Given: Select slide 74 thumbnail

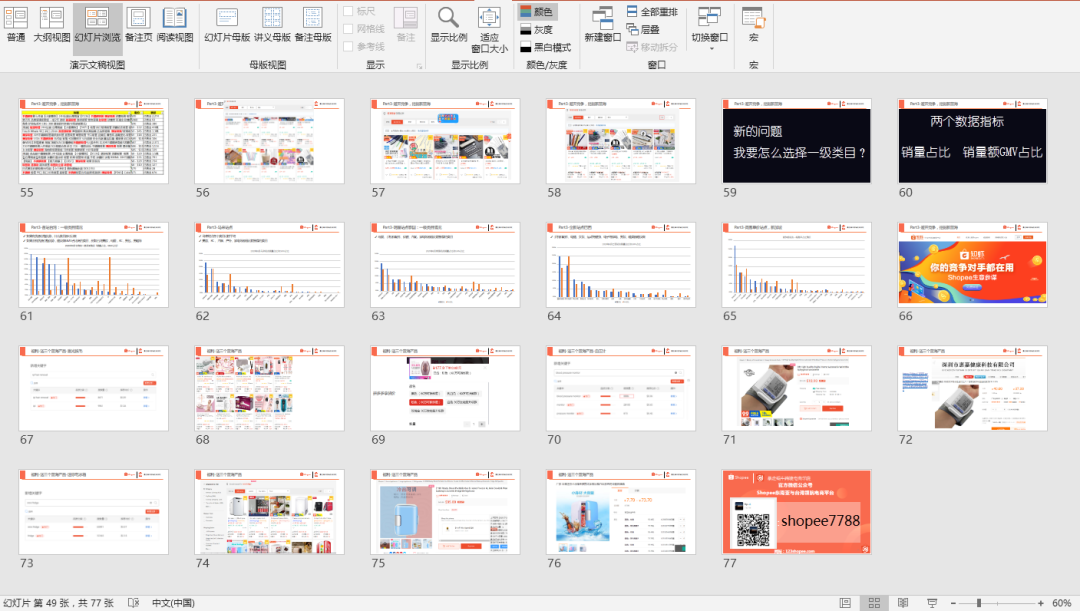Looking at the screenshot, I should pos(269,512).
